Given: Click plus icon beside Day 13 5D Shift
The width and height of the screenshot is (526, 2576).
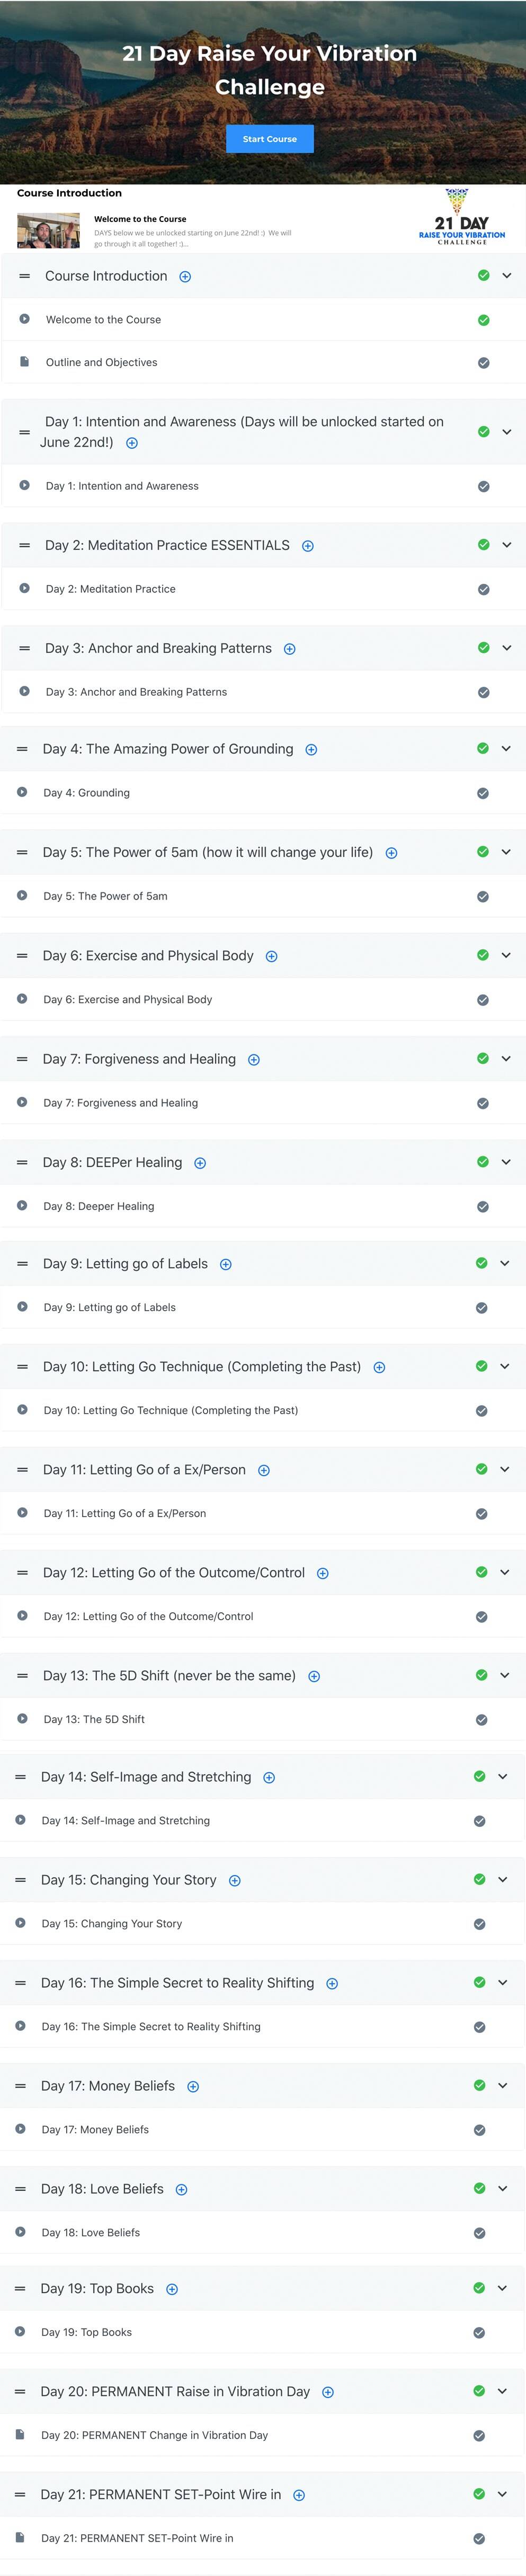Looking at the screenshot, I should tap(314, 1677).
